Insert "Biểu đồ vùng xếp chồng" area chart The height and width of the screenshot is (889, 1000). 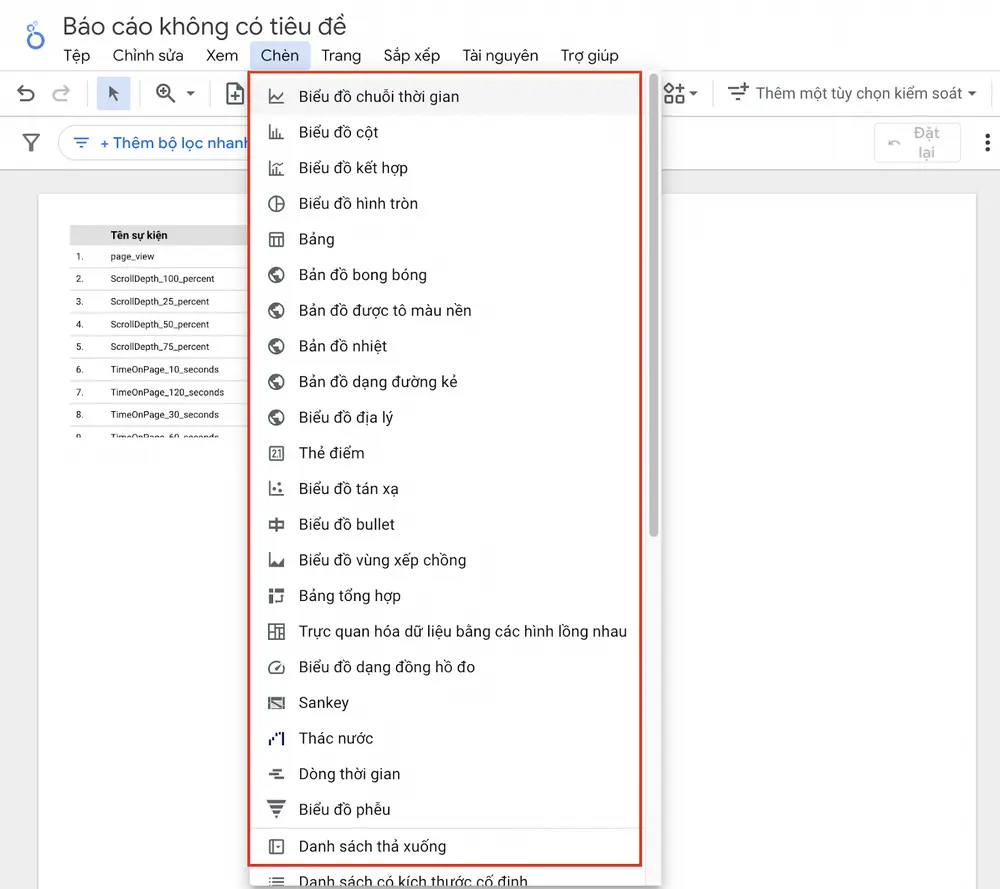tap(445, 561)
